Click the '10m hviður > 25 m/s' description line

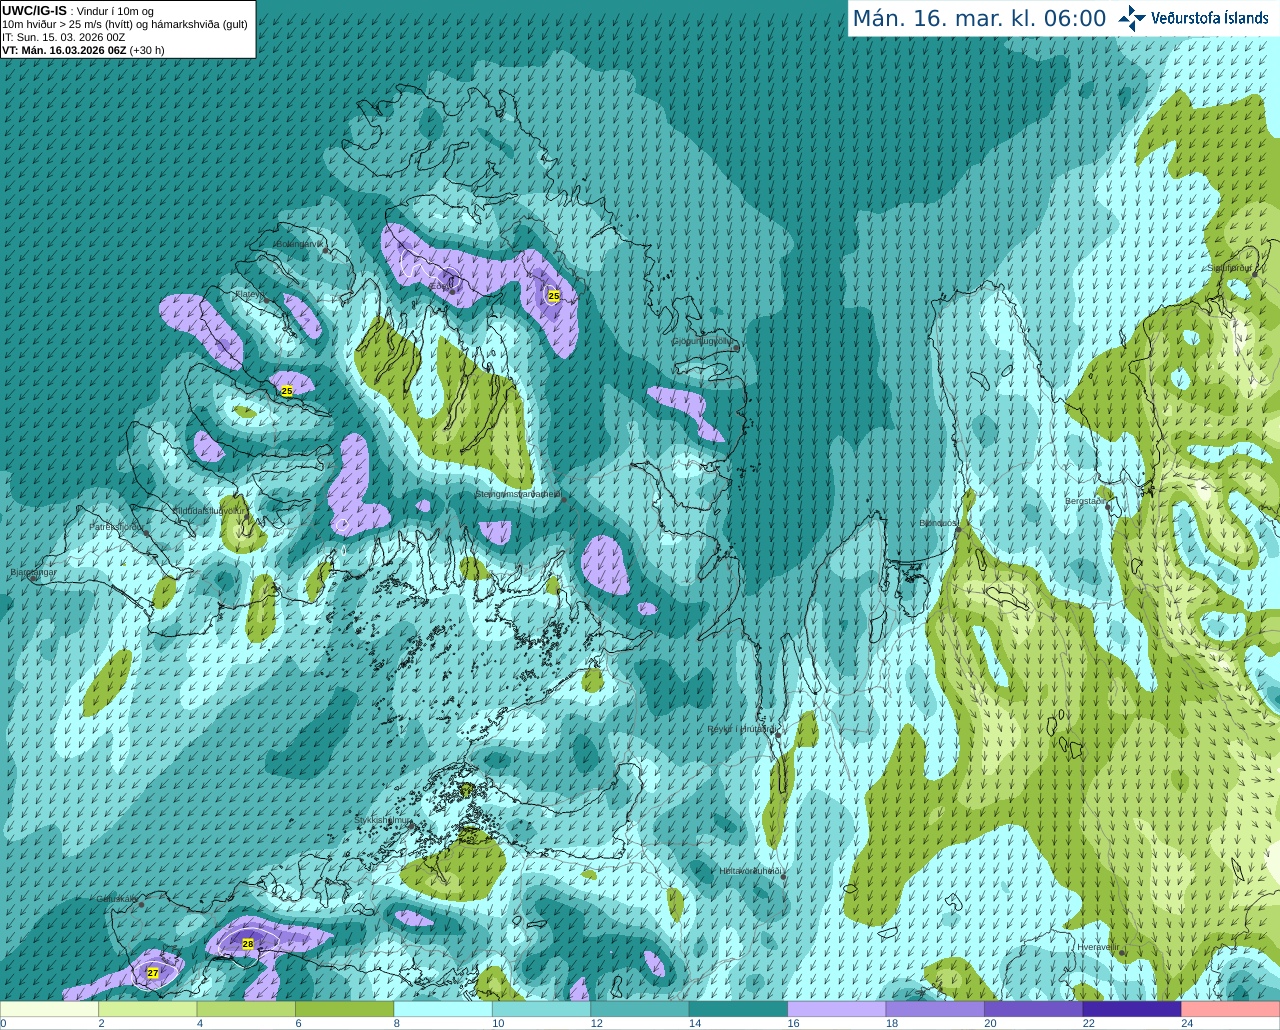125,24
